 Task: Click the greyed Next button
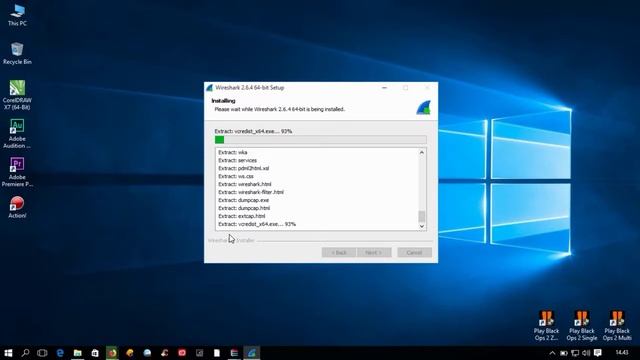pos(374,253)
